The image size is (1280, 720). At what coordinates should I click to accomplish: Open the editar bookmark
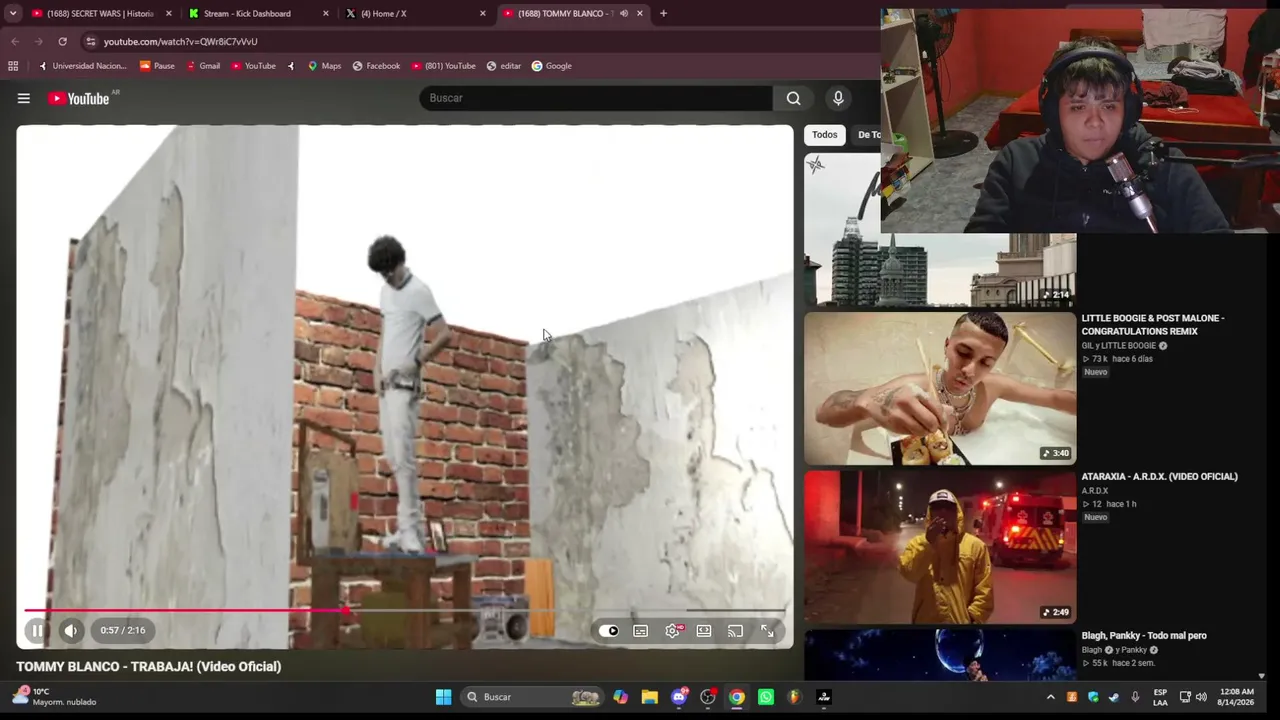[x=504, y=66]
